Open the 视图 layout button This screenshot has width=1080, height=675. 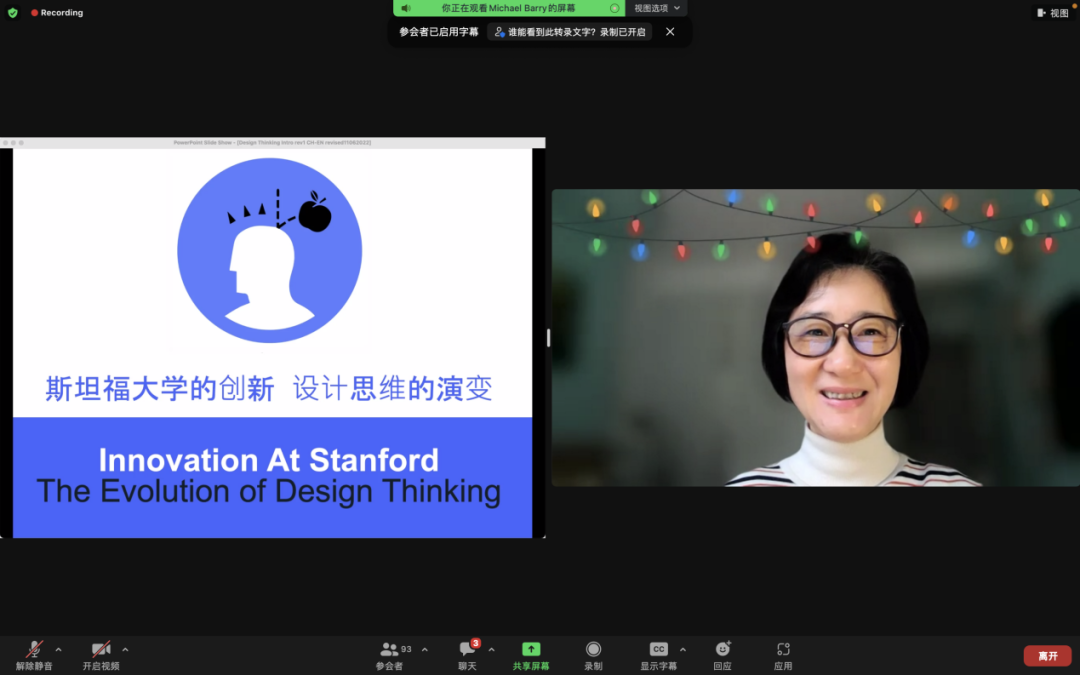(1052, 12)
